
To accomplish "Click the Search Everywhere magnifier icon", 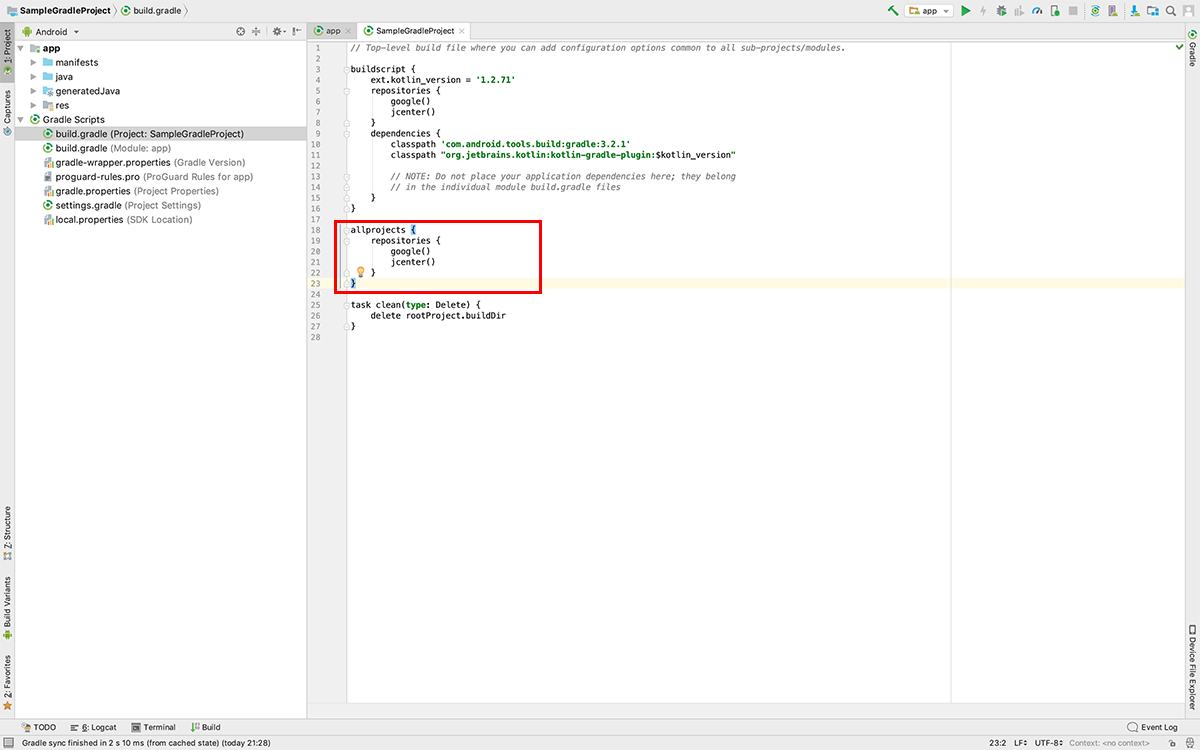I will pos(1171,10).
